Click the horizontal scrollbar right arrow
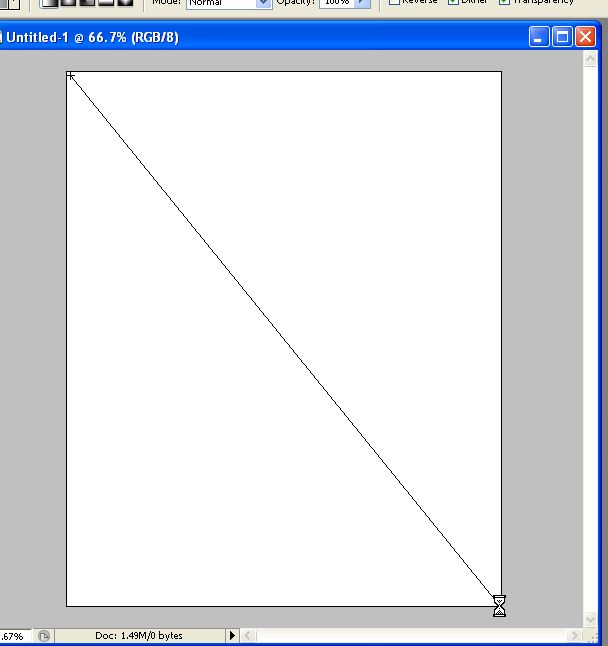Viewport: 608px width, 646px height. coord(574,635)
